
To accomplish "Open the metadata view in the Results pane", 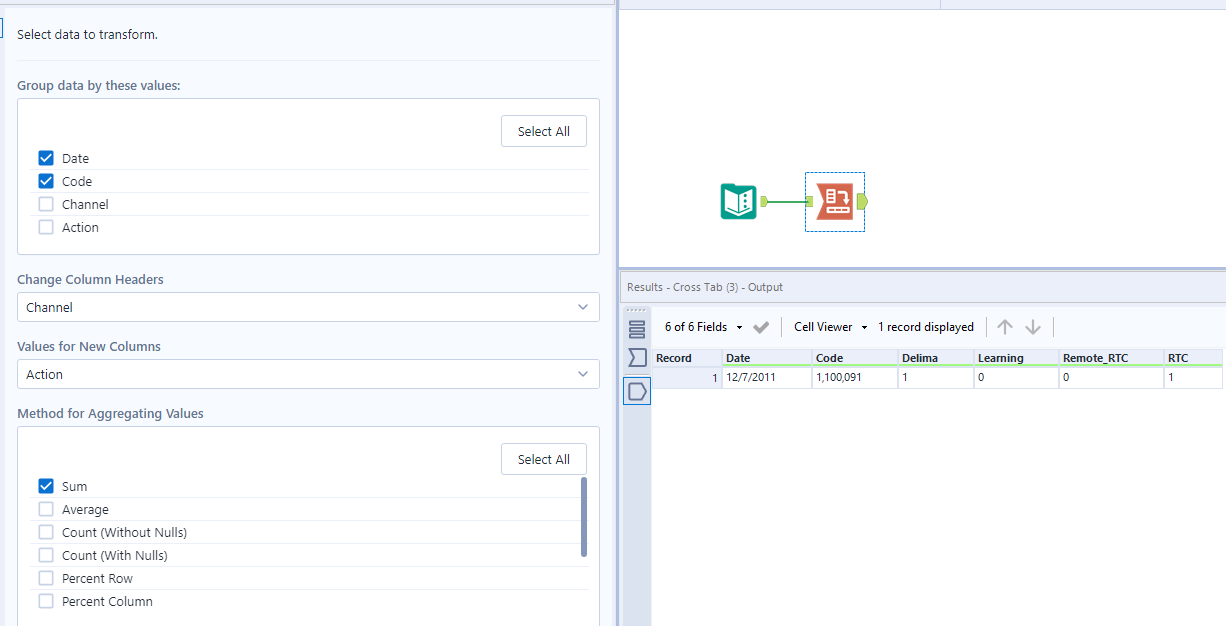I will point(637,357).
